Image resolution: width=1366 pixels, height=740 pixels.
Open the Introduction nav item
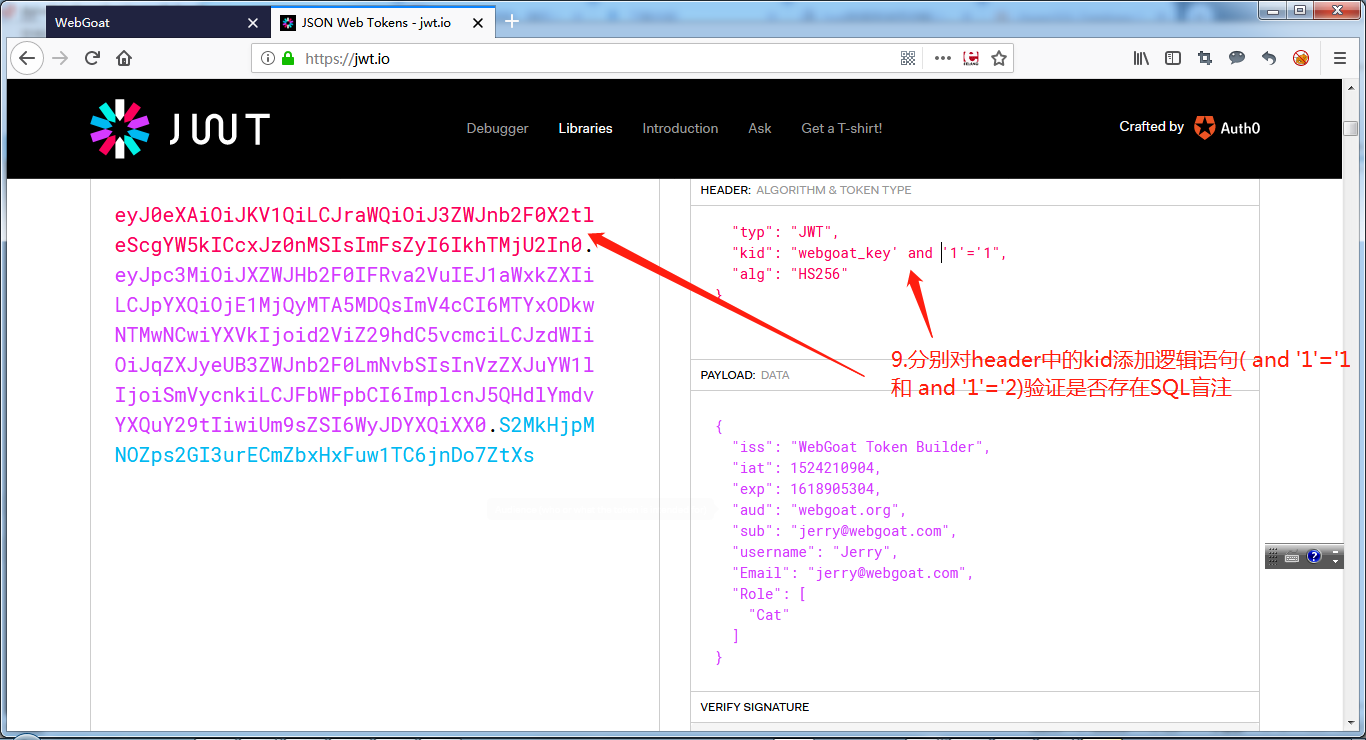point(680,128)
